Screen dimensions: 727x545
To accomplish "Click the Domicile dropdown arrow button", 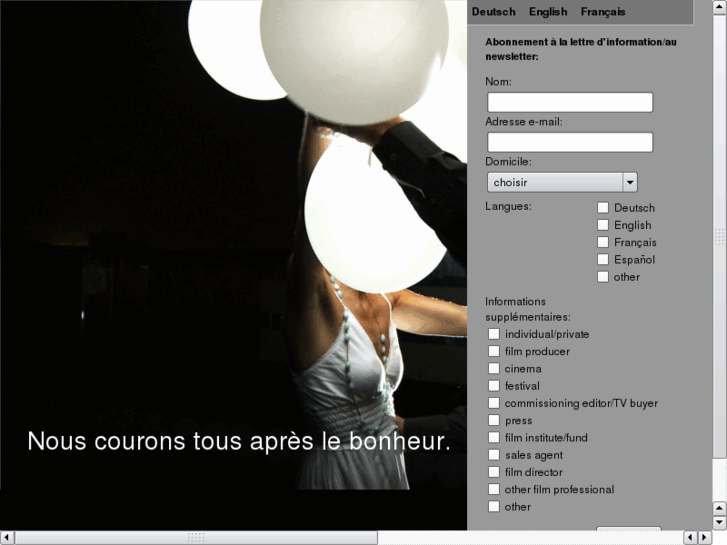I will click(630, 182).
